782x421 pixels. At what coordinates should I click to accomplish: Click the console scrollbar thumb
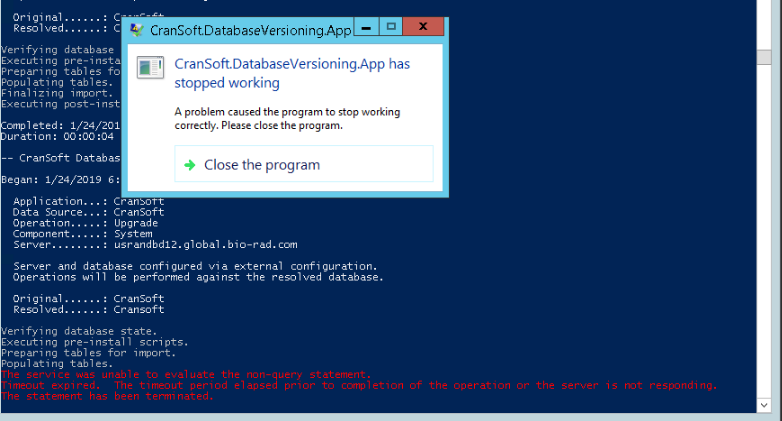(764, 57)
